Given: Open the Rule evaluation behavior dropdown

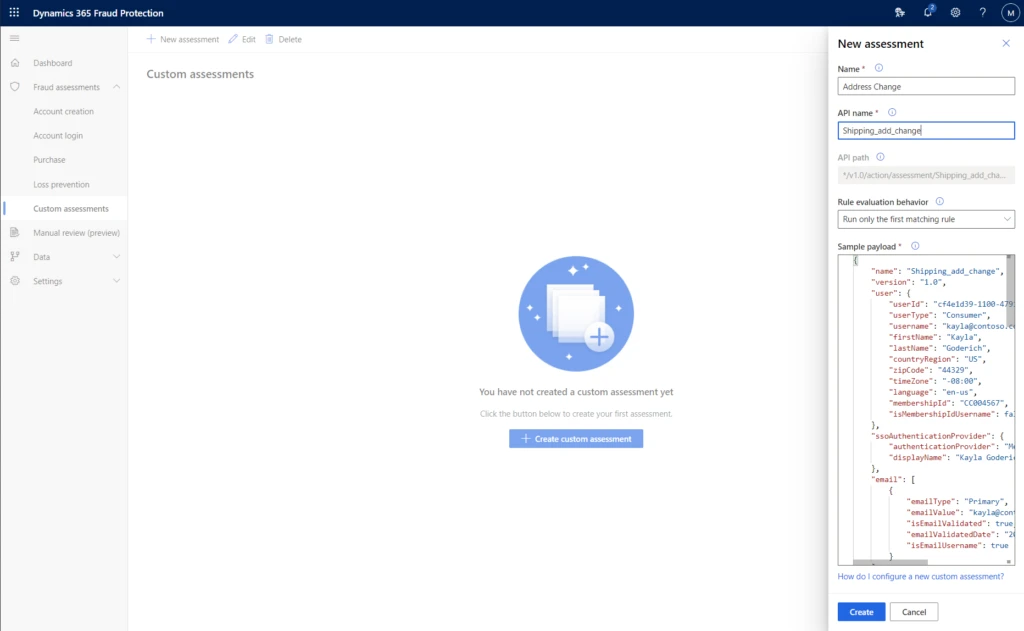Looking at the screenshot, I should tap(925, 219).
